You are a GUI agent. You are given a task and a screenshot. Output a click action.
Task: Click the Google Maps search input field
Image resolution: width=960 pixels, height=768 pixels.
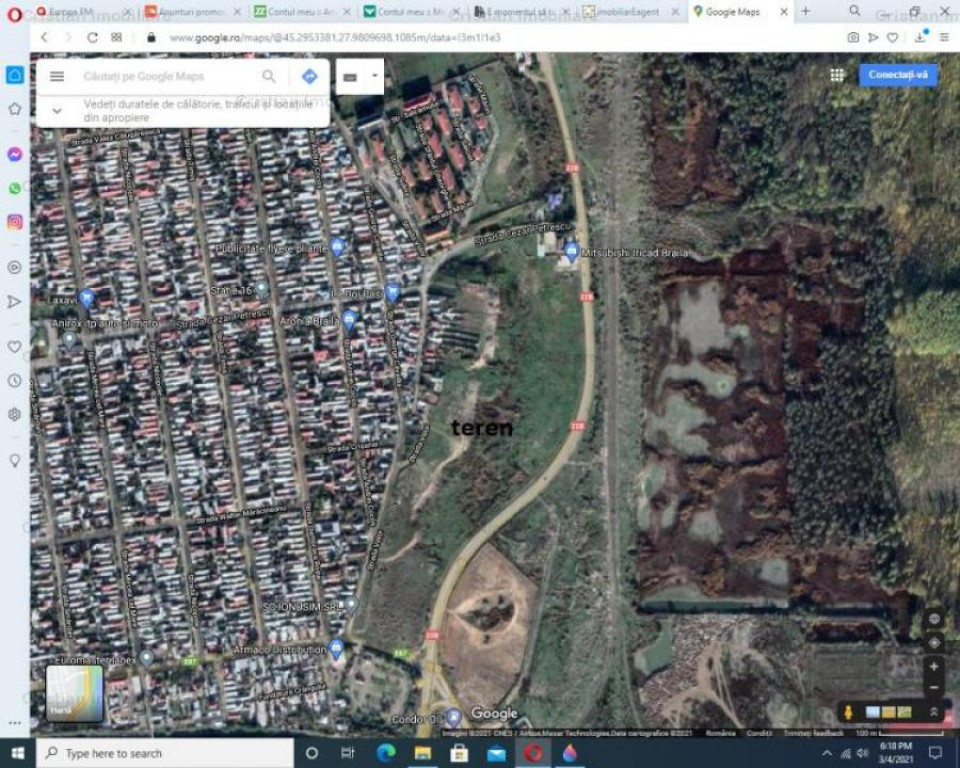[x=165, y=77]
